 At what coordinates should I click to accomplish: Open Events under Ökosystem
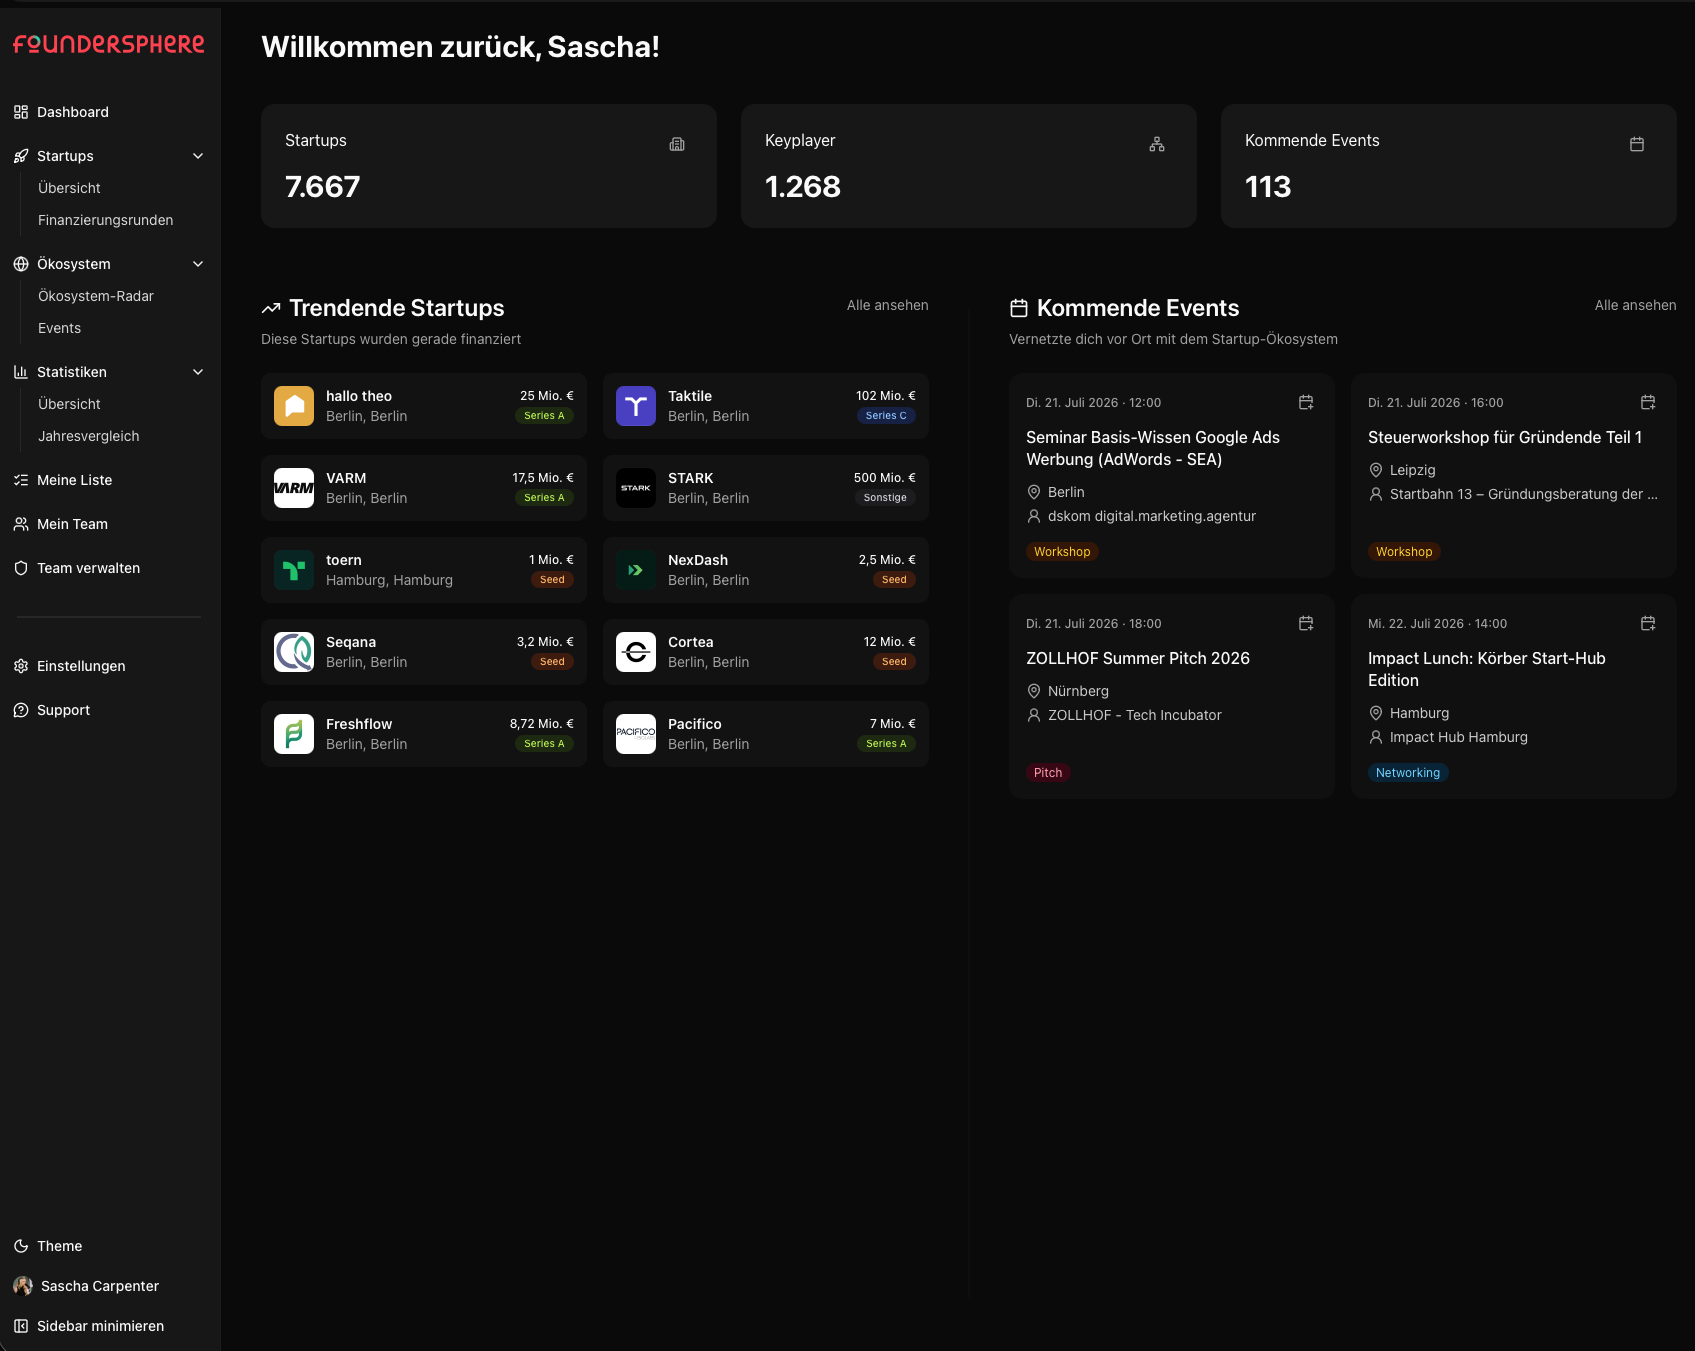[x=59, y=328]
